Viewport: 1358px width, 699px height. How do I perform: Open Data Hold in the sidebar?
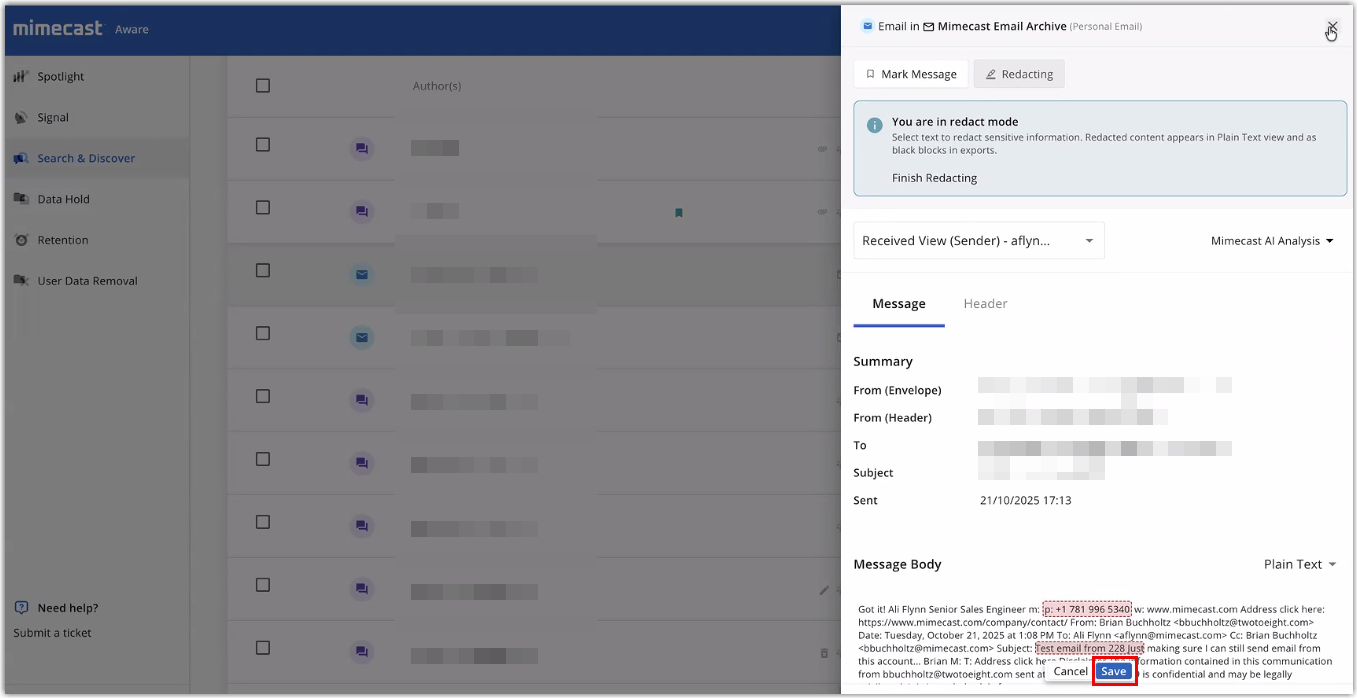pos(63,199)
